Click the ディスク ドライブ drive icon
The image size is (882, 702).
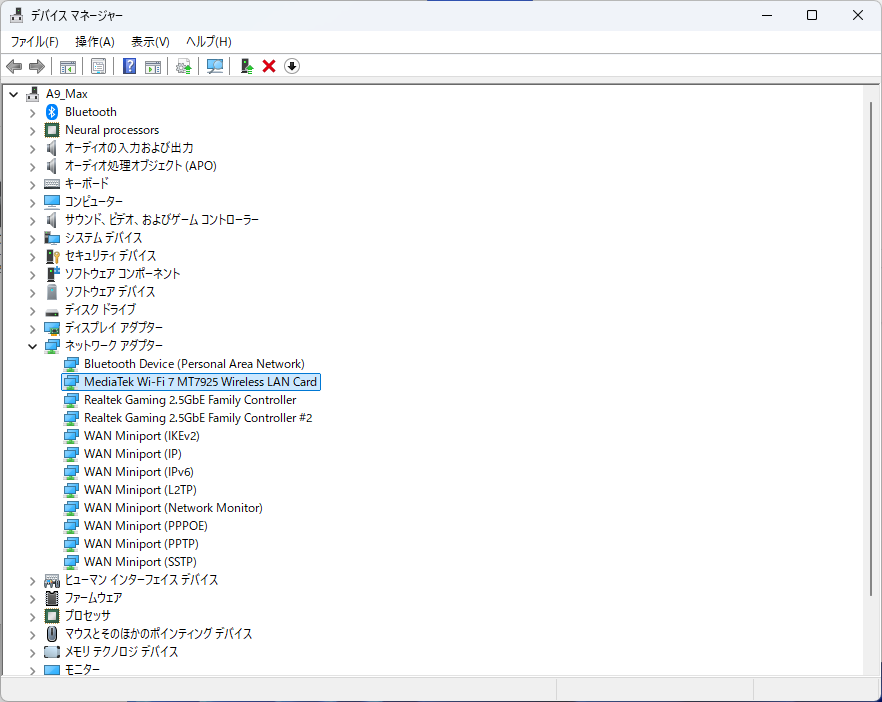(x=52, y=311)
